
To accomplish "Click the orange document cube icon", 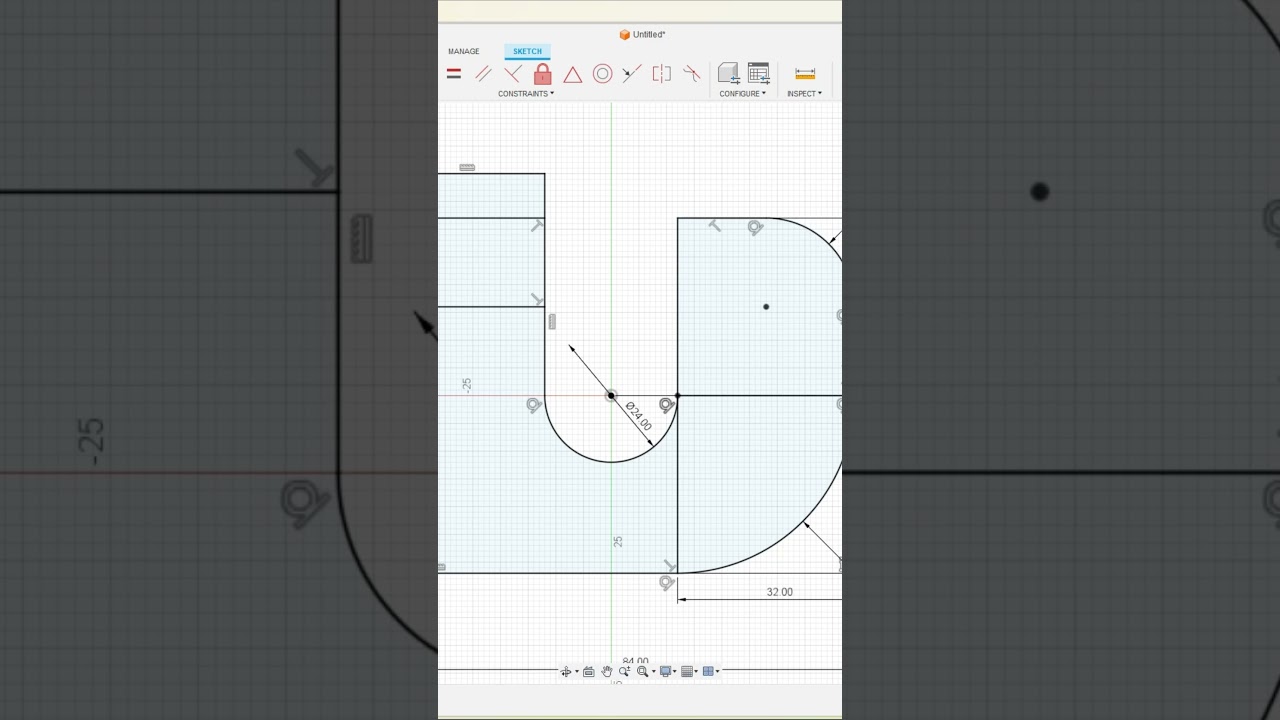I will pos(624,35).
